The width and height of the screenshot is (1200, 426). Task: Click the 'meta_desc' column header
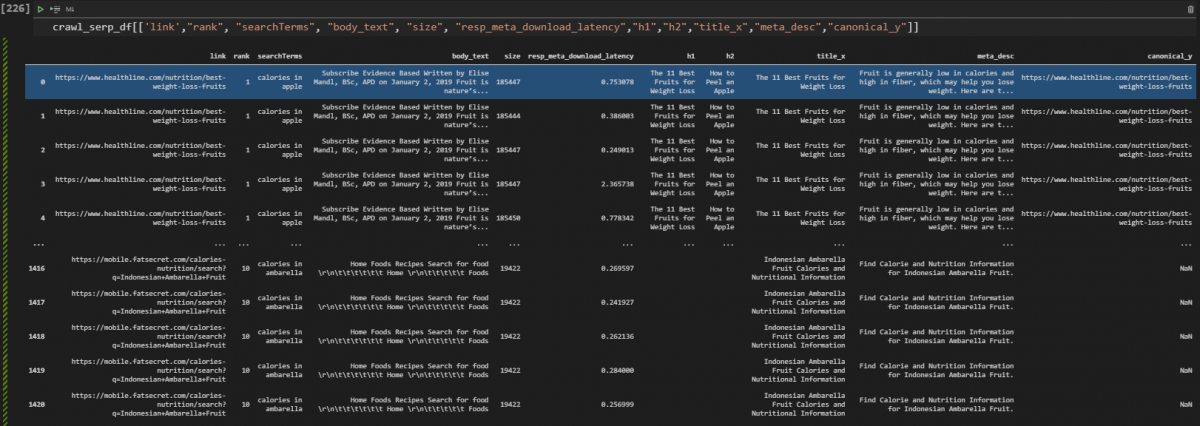[994, 57]
